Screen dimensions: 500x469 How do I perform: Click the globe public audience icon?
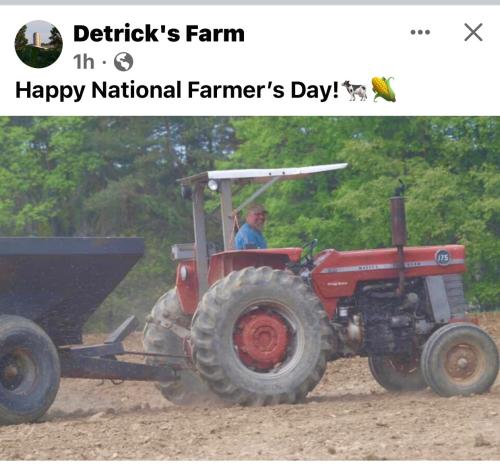123,62
